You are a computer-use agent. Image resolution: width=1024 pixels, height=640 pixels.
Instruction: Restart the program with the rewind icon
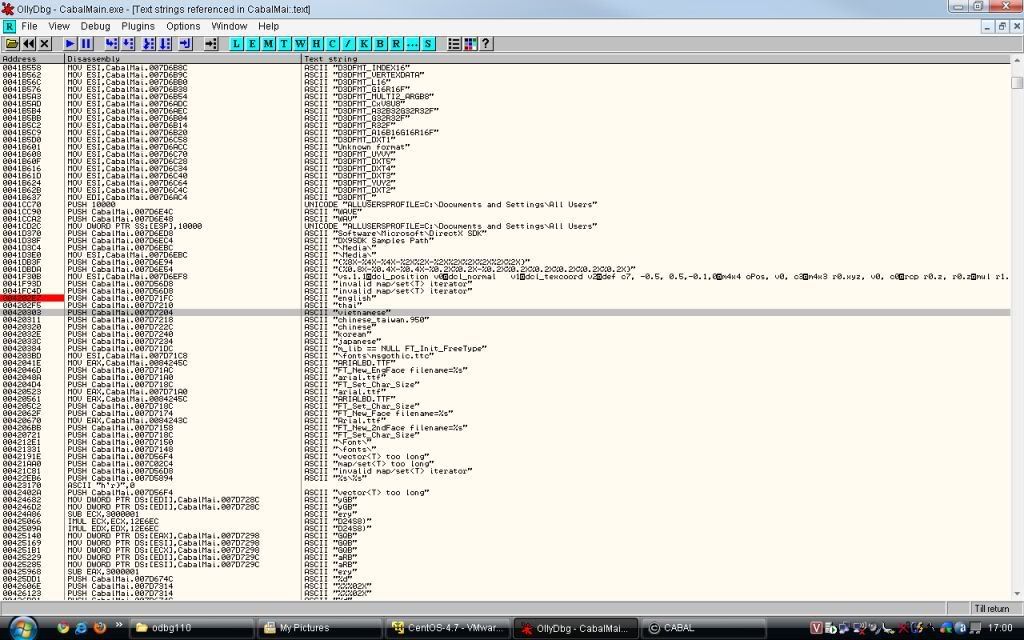(28, 44)
